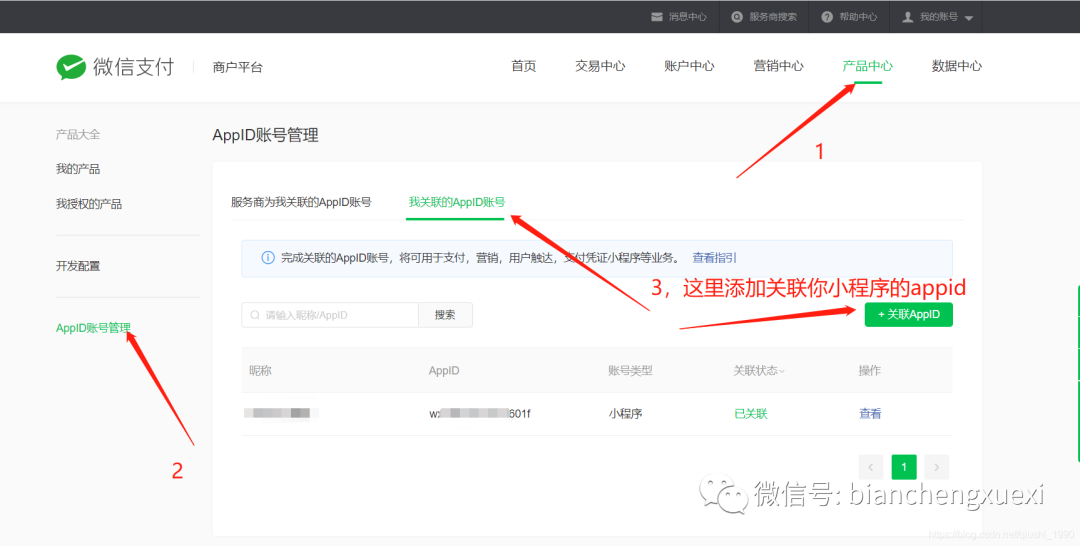This screenshot has width=1080, height=546.
Task: Select page 1 in pagination
Action: point(904,467)
